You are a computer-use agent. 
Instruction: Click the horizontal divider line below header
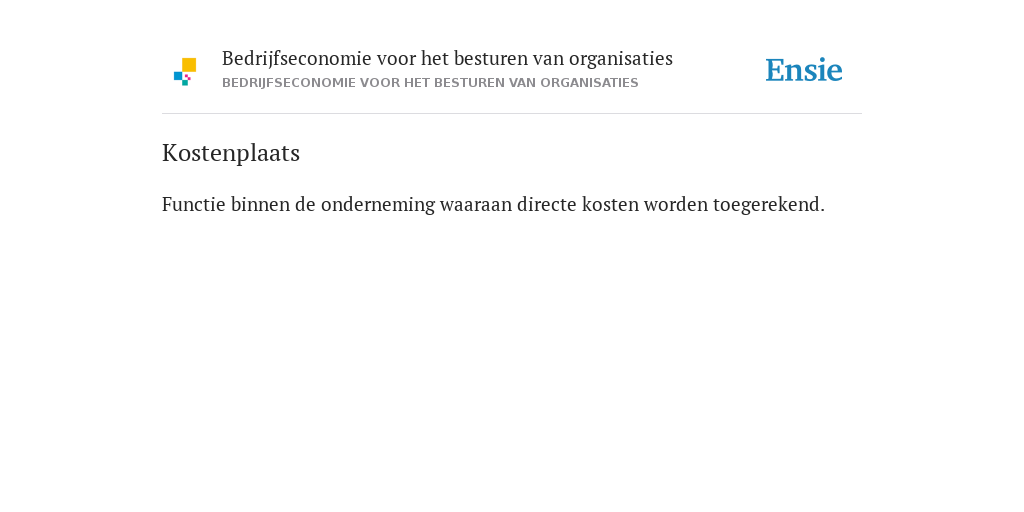tap(512, 114)
